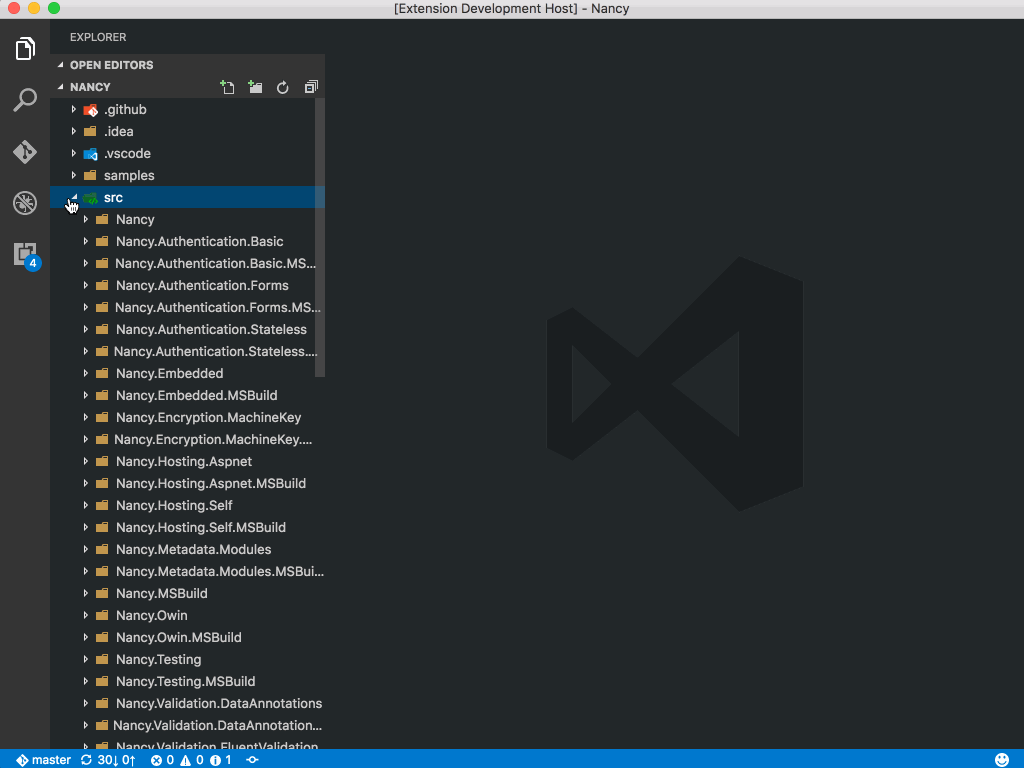Open the Extensions view with badge 4
This screenshot has width=1024, height=768.
26,255
